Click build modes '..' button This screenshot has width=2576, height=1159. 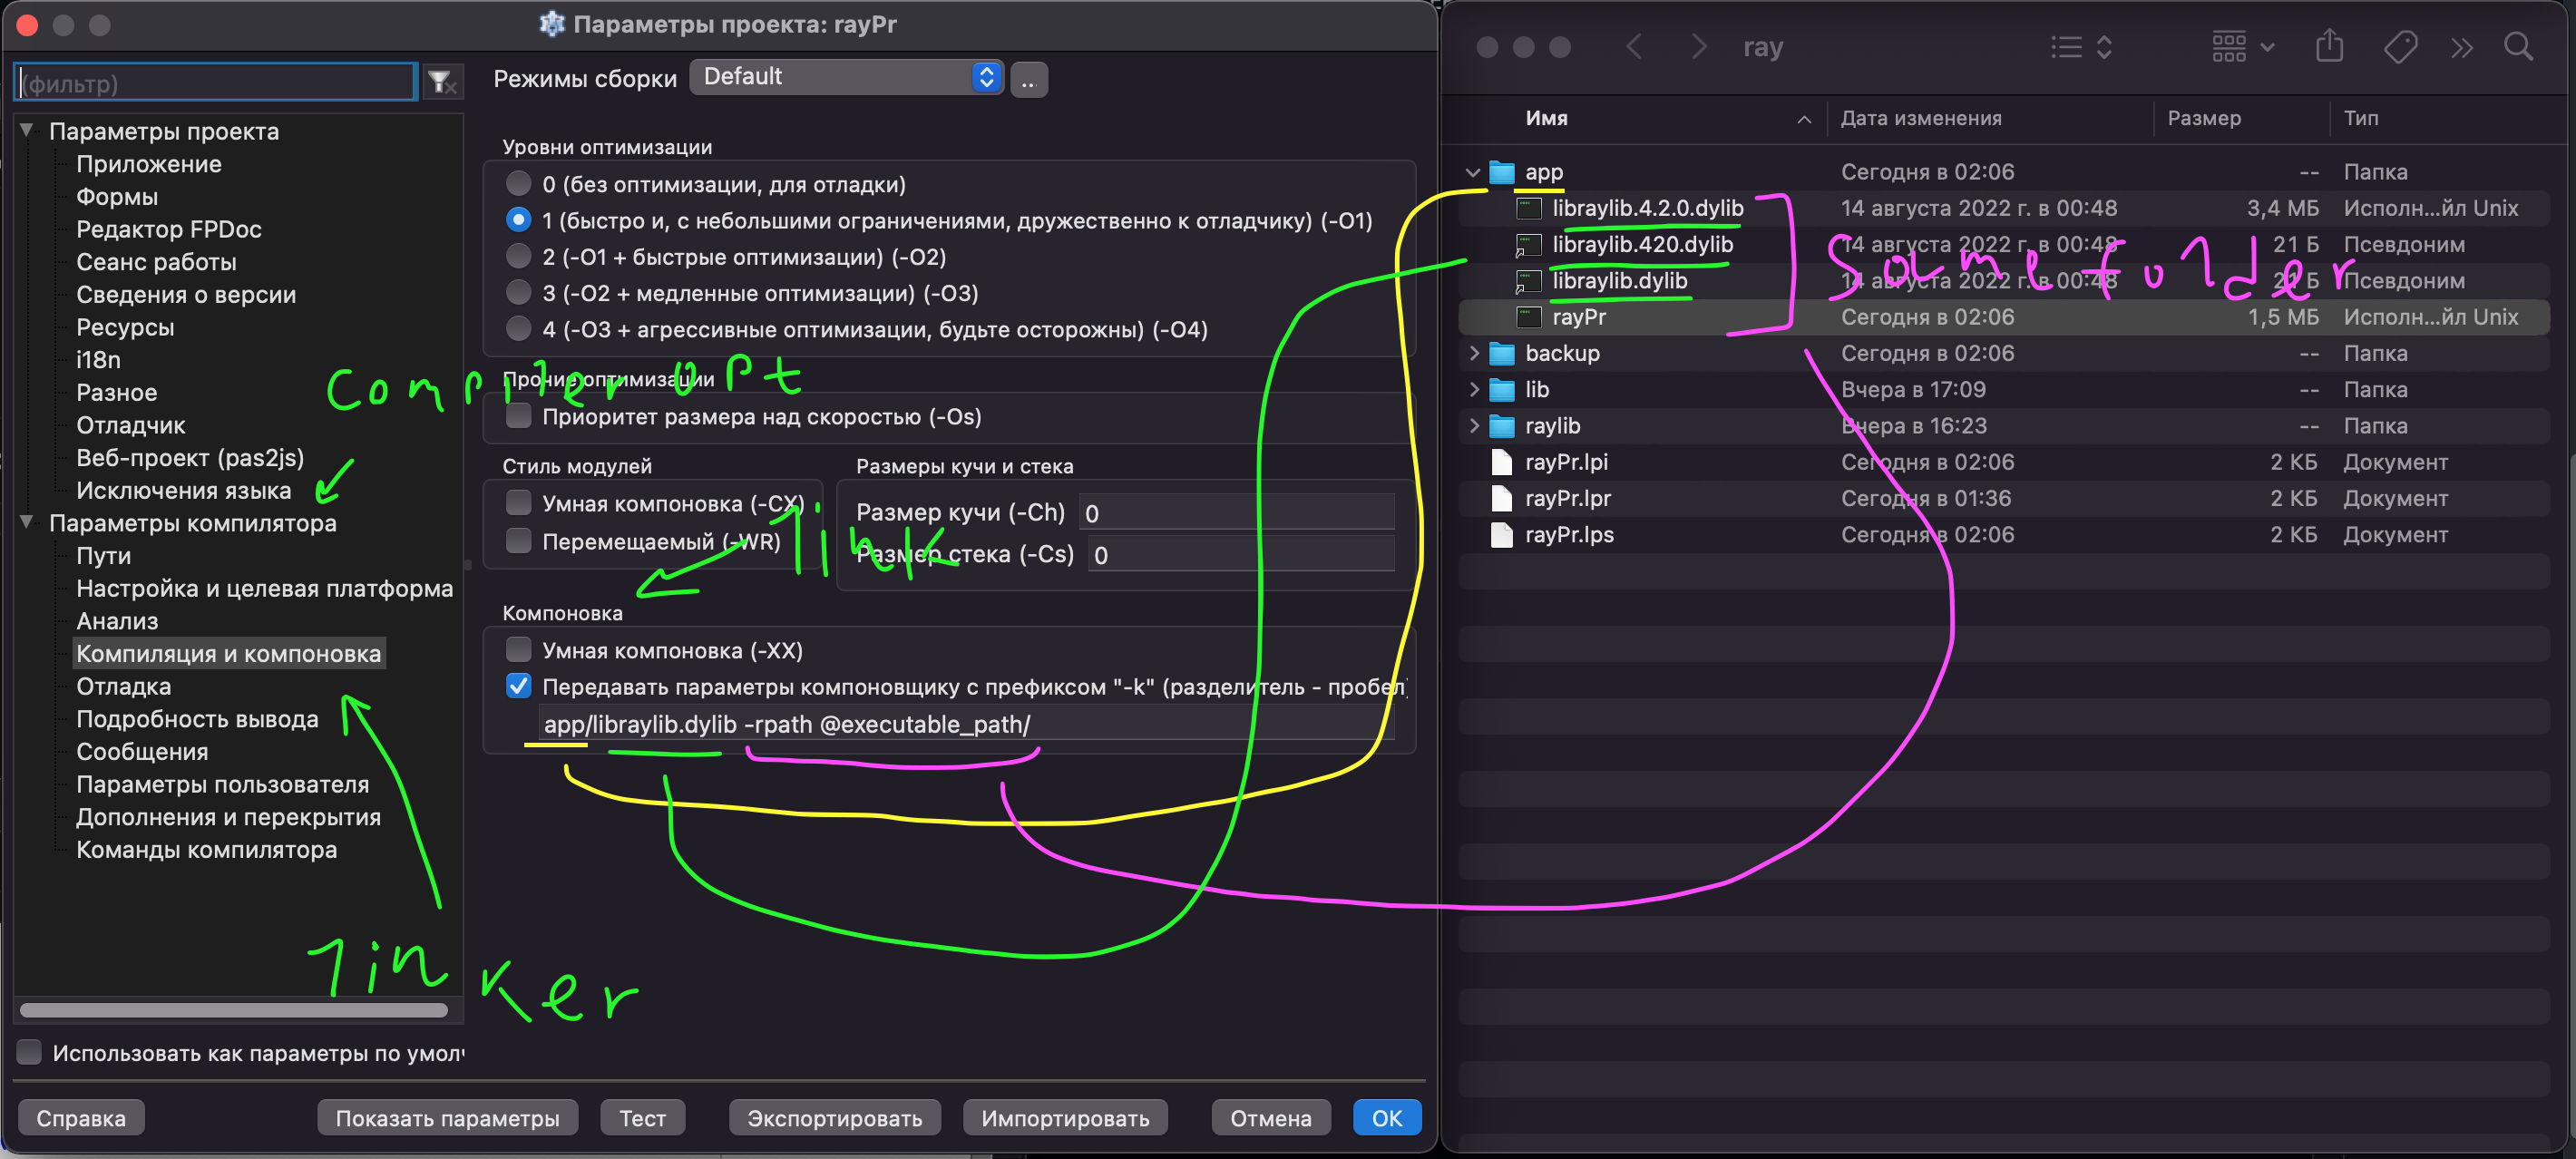click(x=1029, y=79)
